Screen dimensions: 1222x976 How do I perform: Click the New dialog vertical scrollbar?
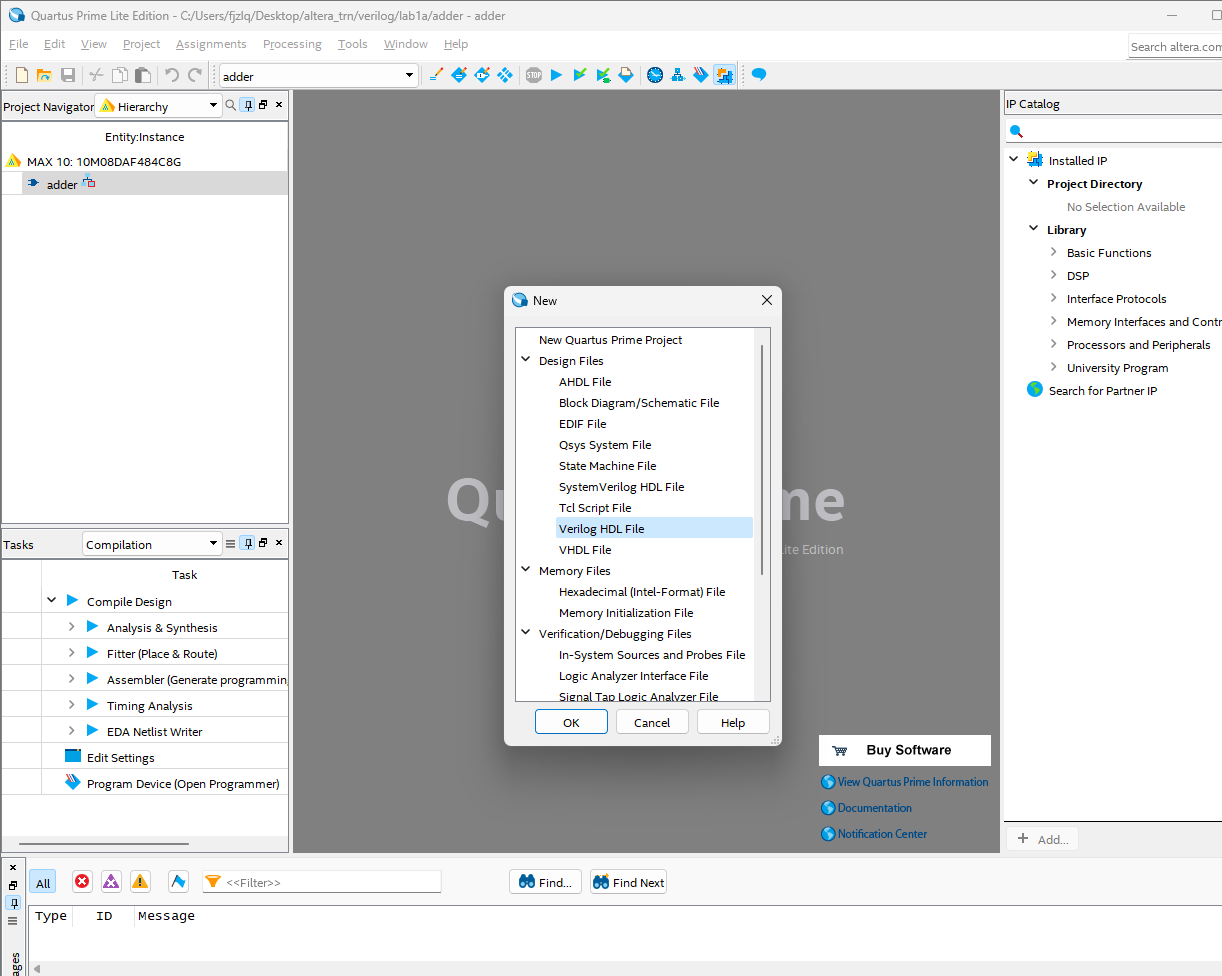(762, 460)
